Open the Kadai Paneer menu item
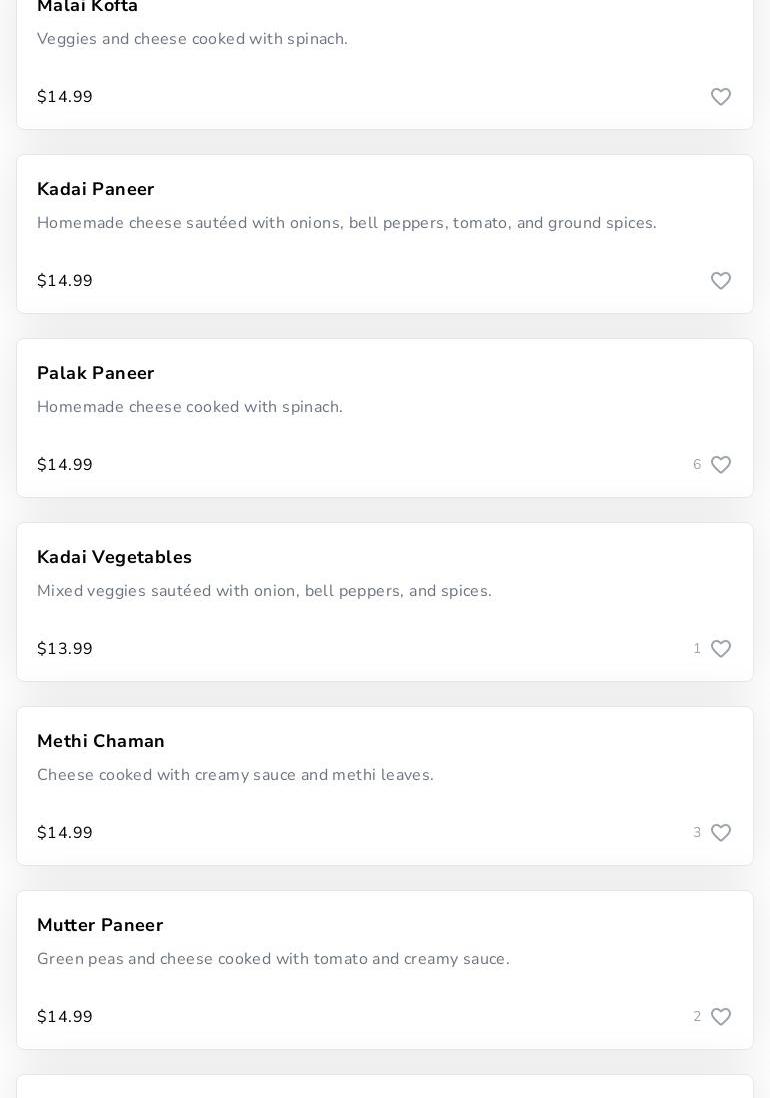Screen dimensions: 770x1098 (x=96, y=189)
